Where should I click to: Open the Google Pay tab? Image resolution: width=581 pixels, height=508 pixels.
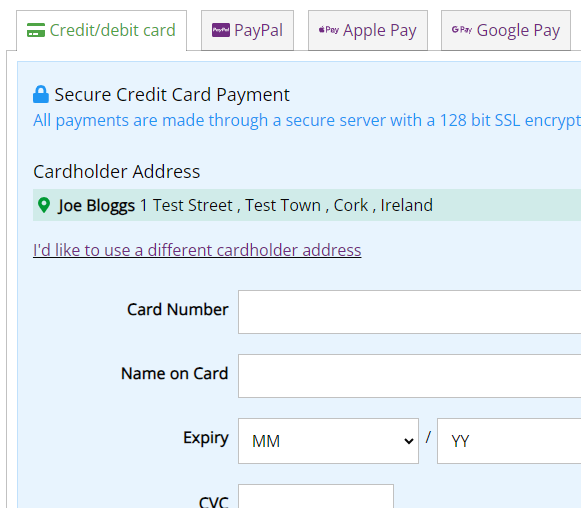[x=506, y=30]
